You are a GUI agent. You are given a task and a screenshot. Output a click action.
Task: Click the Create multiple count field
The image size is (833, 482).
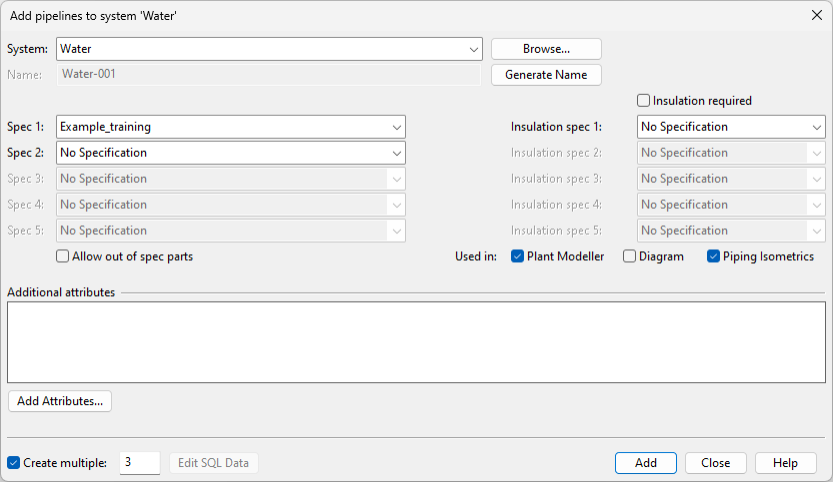point(139,463)
